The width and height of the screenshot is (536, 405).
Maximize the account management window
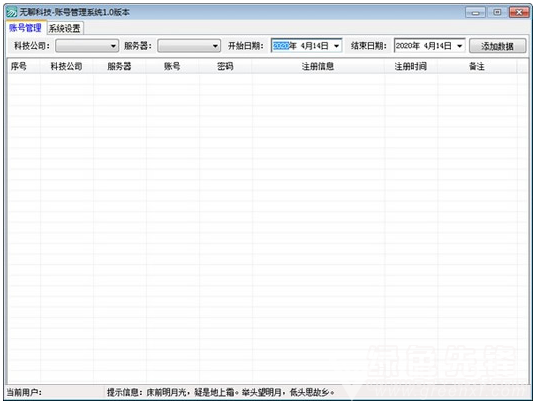[x=497, y=13]
